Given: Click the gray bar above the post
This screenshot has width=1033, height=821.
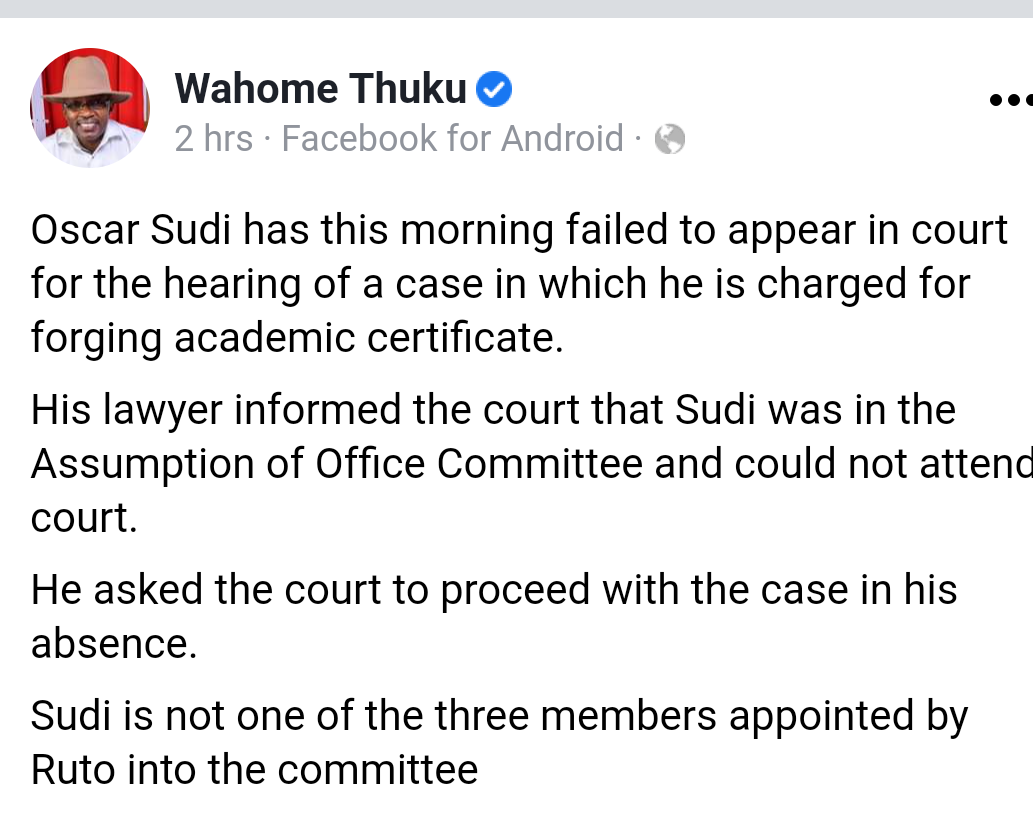Looking at the screenshot, I should [x=516, y=9].
